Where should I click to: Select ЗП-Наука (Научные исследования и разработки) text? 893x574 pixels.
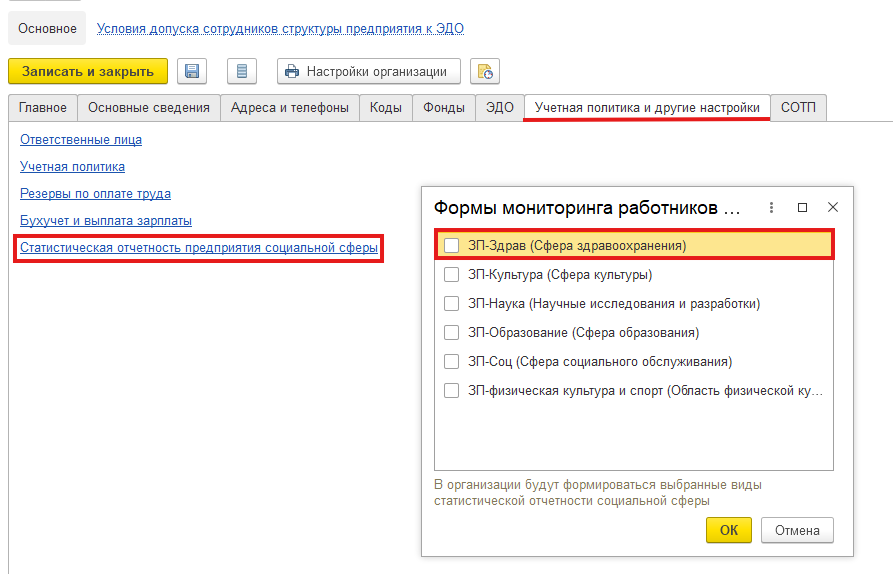tap(614, 304)
